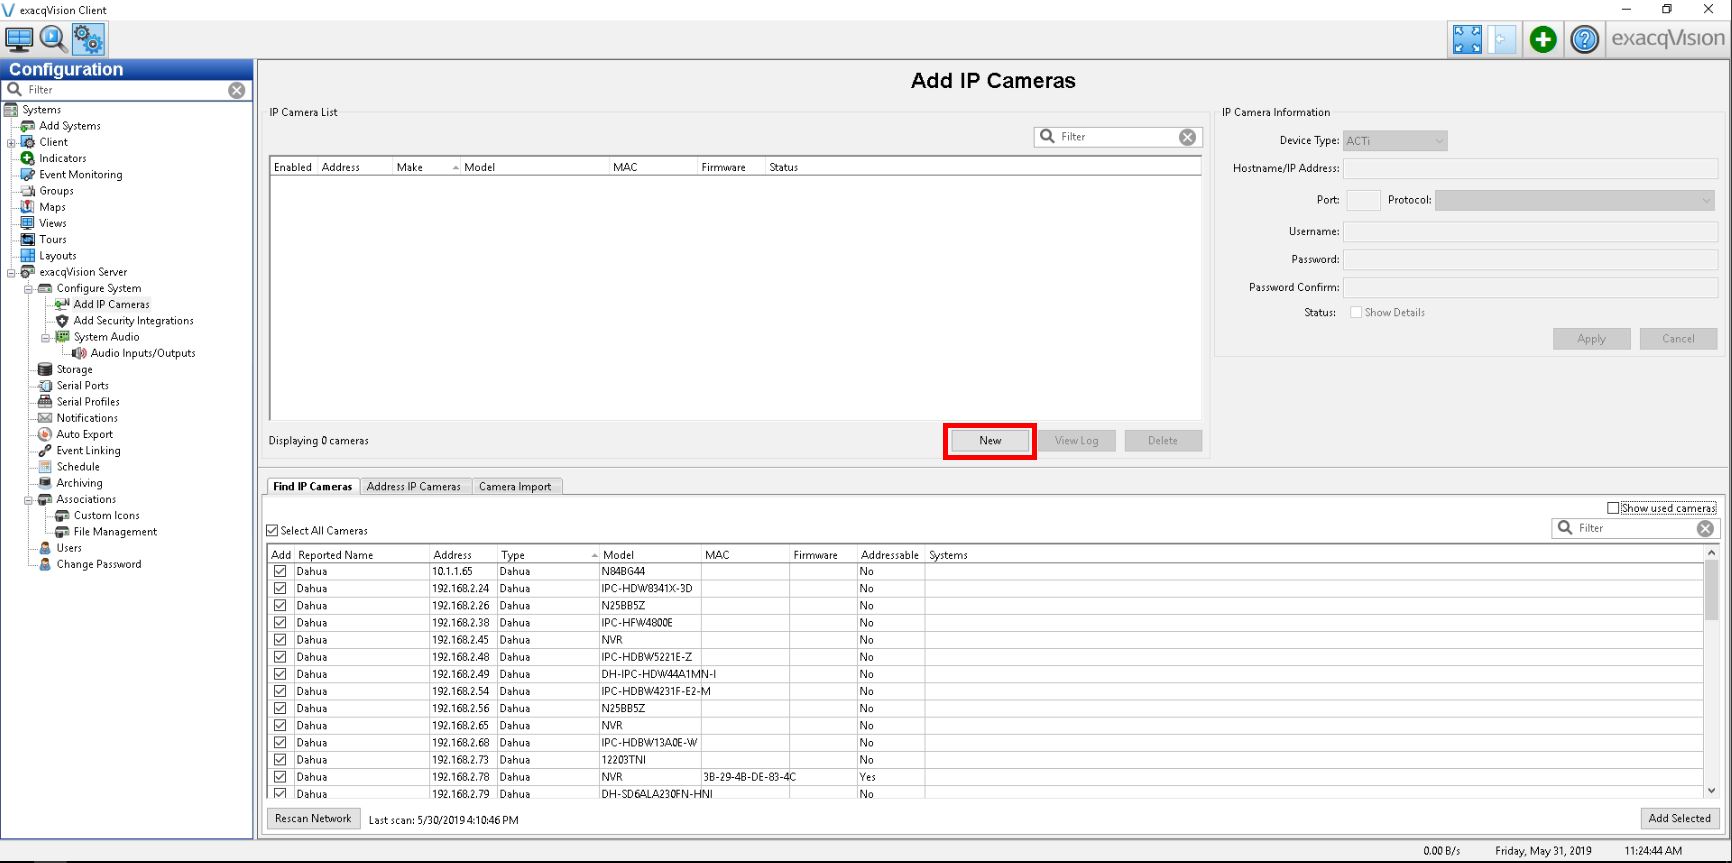
Task: Select the Indicators tree item
Action: click(62, 158)
